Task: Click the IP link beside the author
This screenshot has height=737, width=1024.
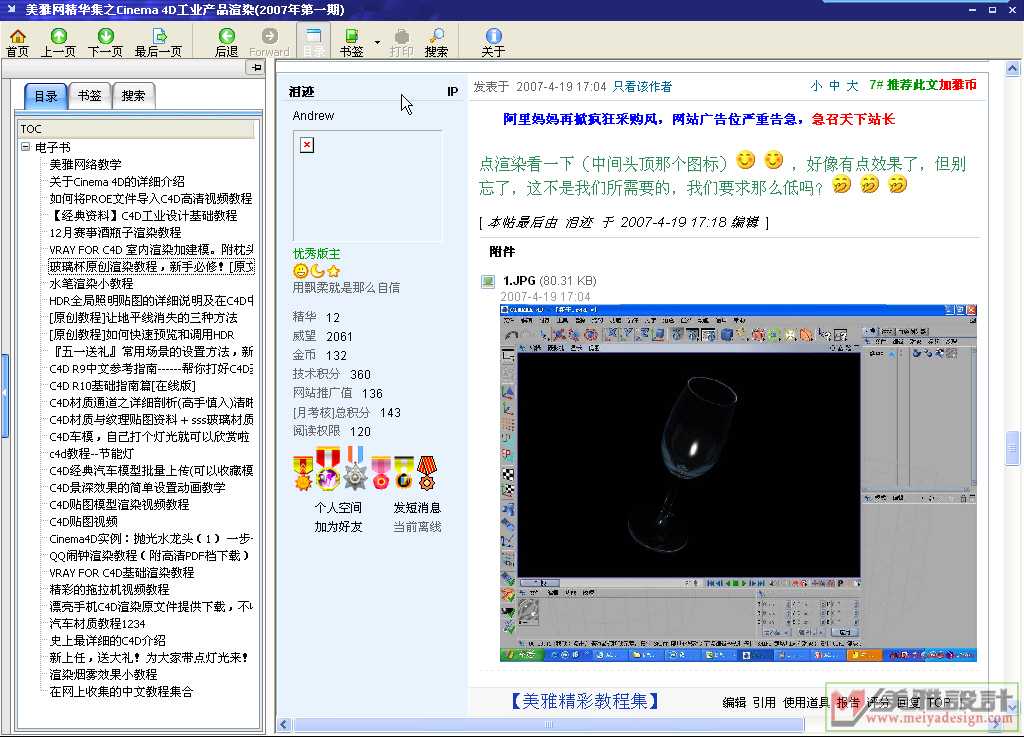Action: (453, 91)
